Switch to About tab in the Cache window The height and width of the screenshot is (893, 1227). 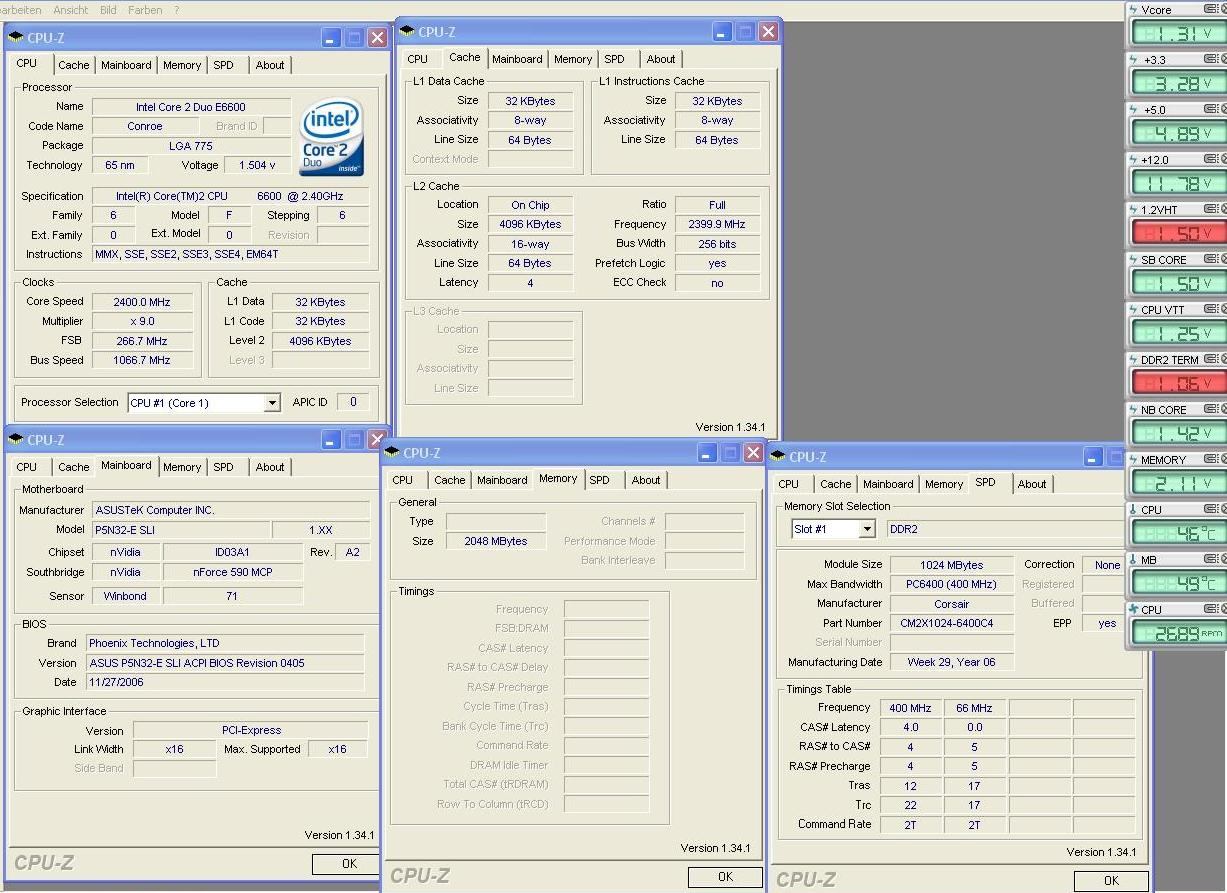click(x=661, y=59)
